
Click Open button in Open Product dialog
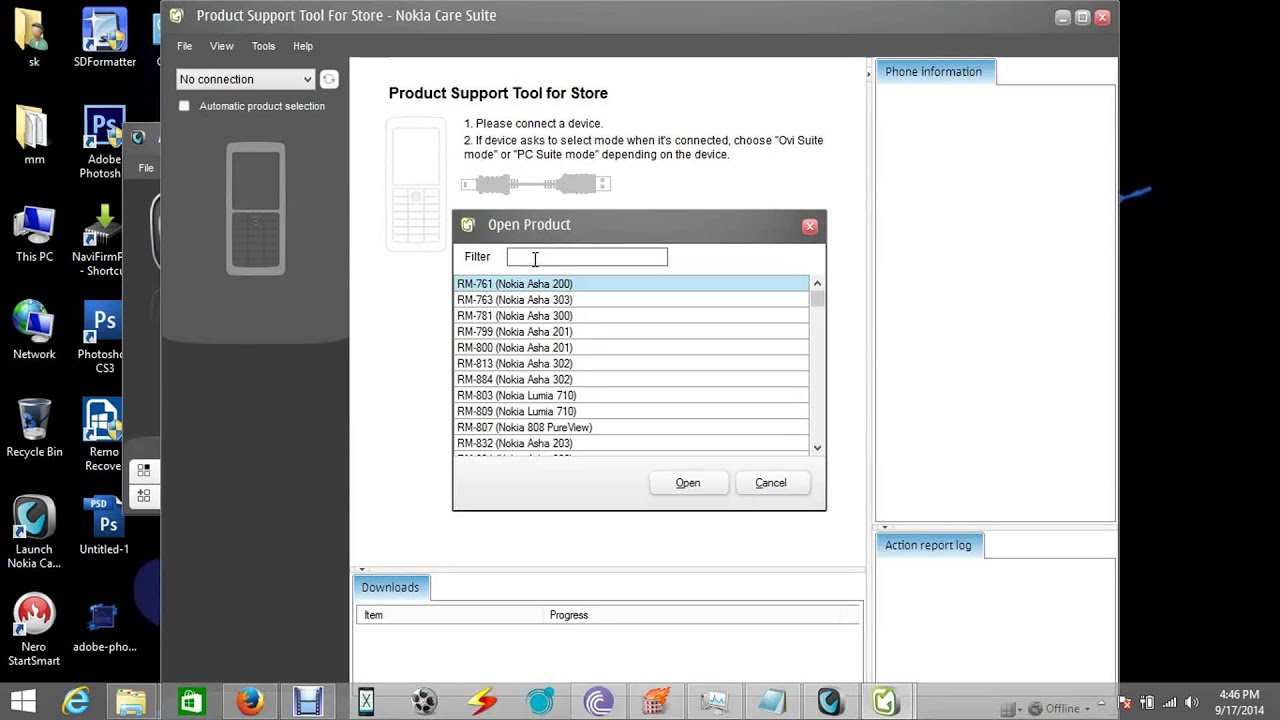pyautogui.click(x=688, y=483)
